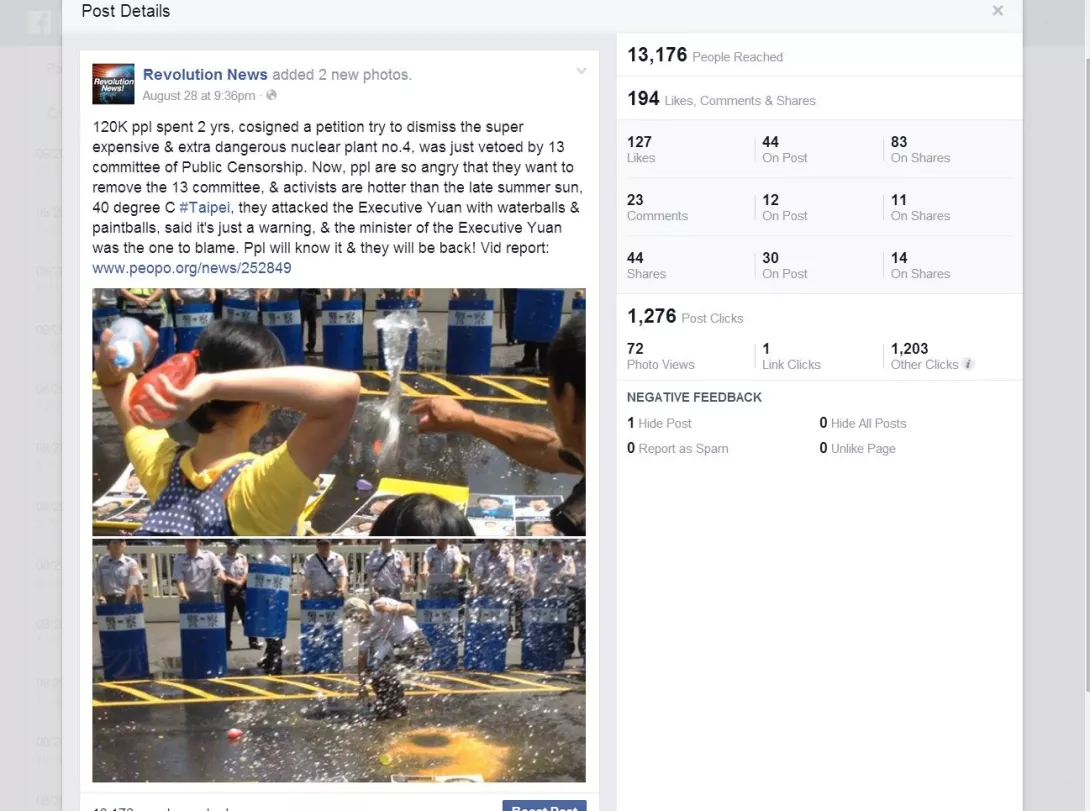Click the Other Clicks info icon
Screen dimensions: 1090x811
click(968, 364)
